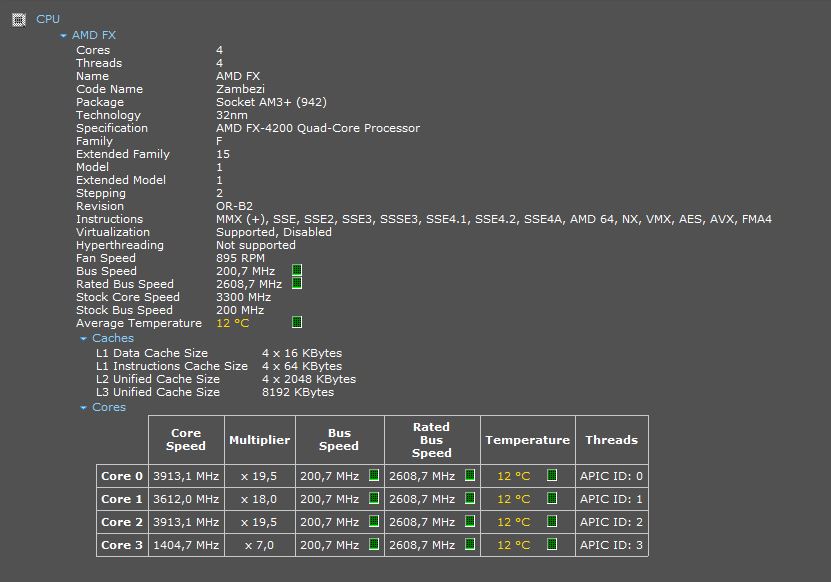Click the 3300 MHz stock core speed

pos(243,297)
